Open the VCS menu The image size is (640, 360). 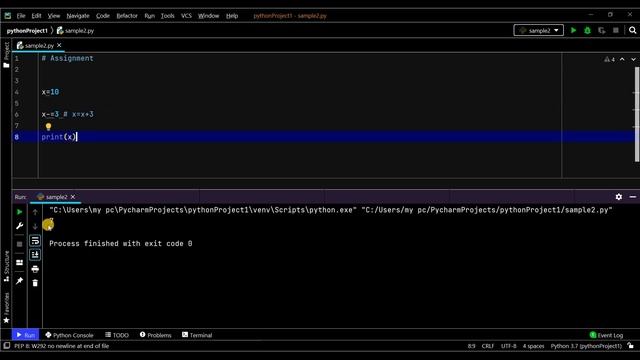point(186,16)
